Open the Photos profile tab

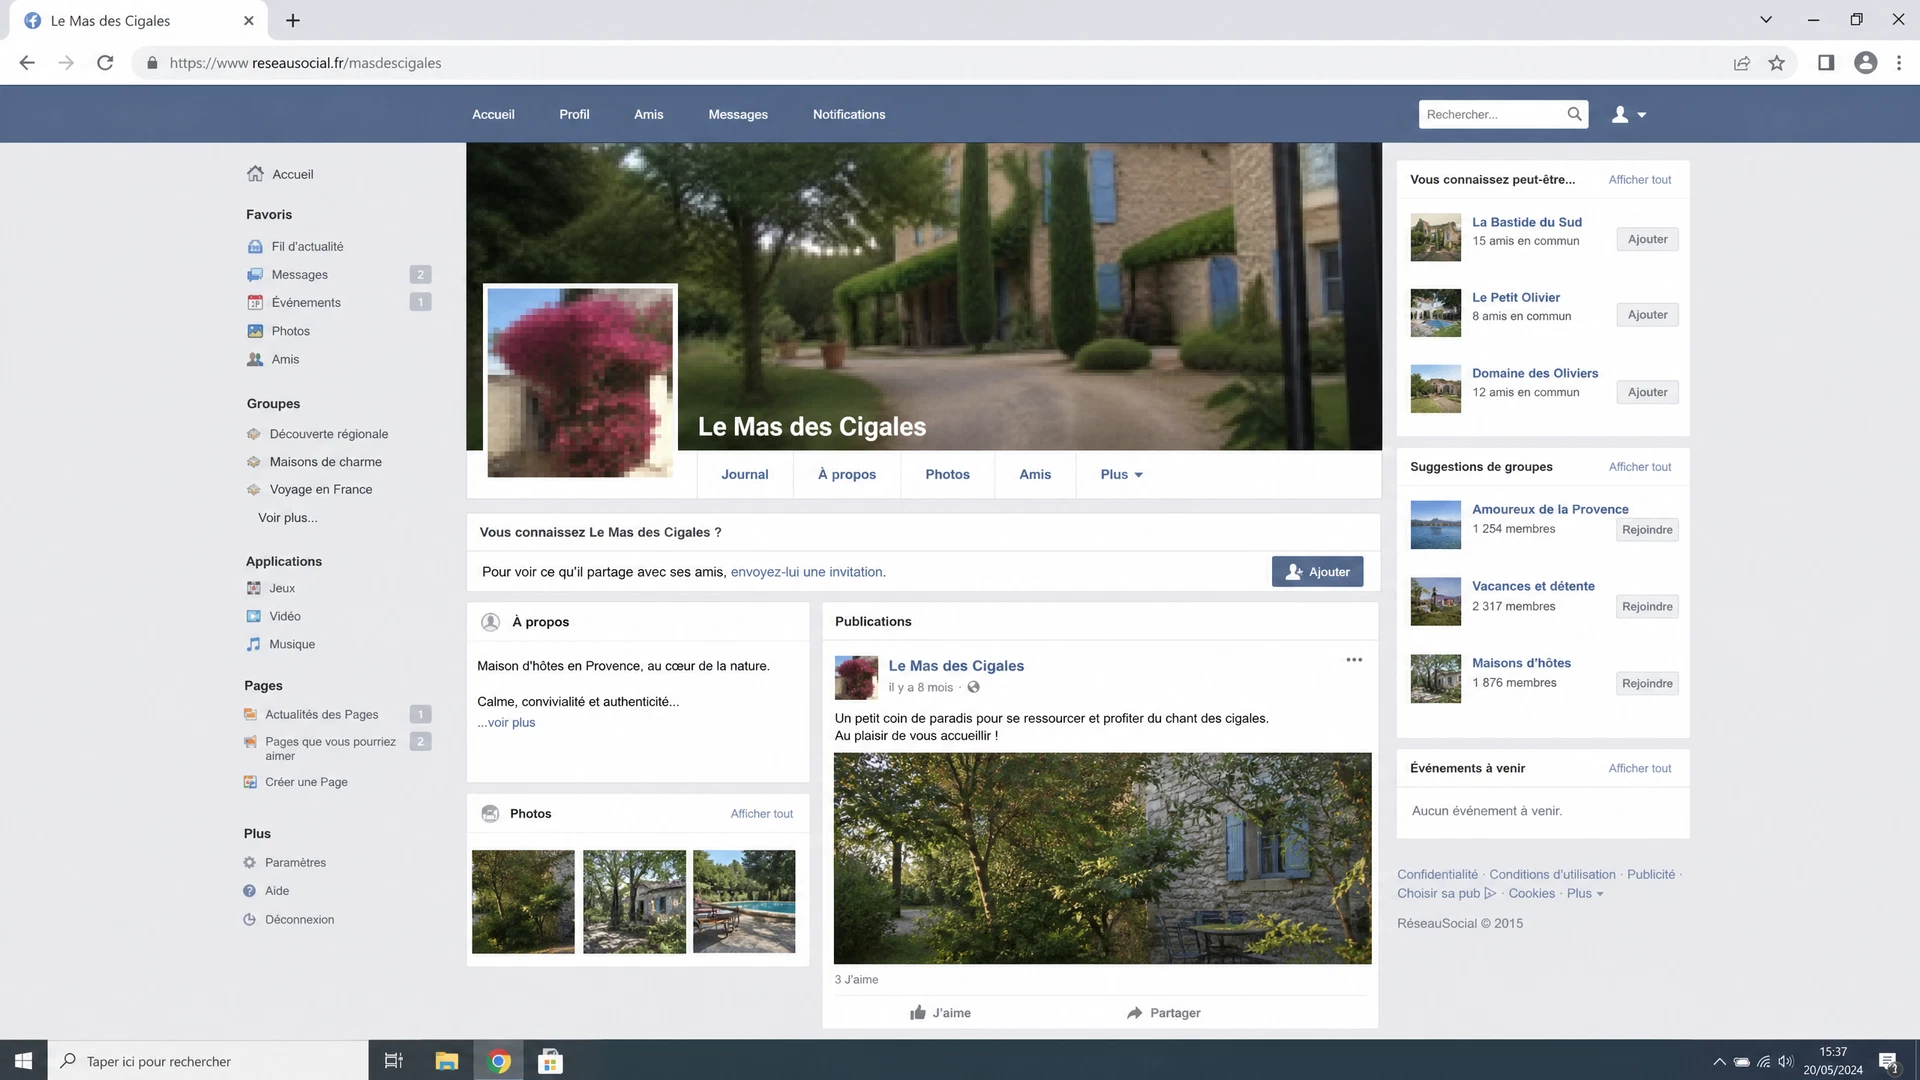[947, 474]
